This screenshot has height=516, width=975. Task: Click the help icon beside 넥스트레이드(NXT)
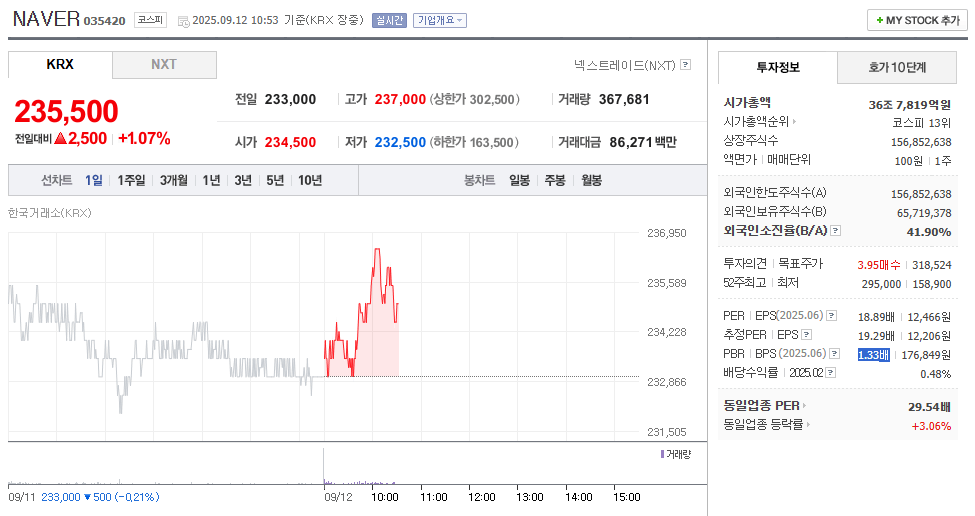[686, 65]
